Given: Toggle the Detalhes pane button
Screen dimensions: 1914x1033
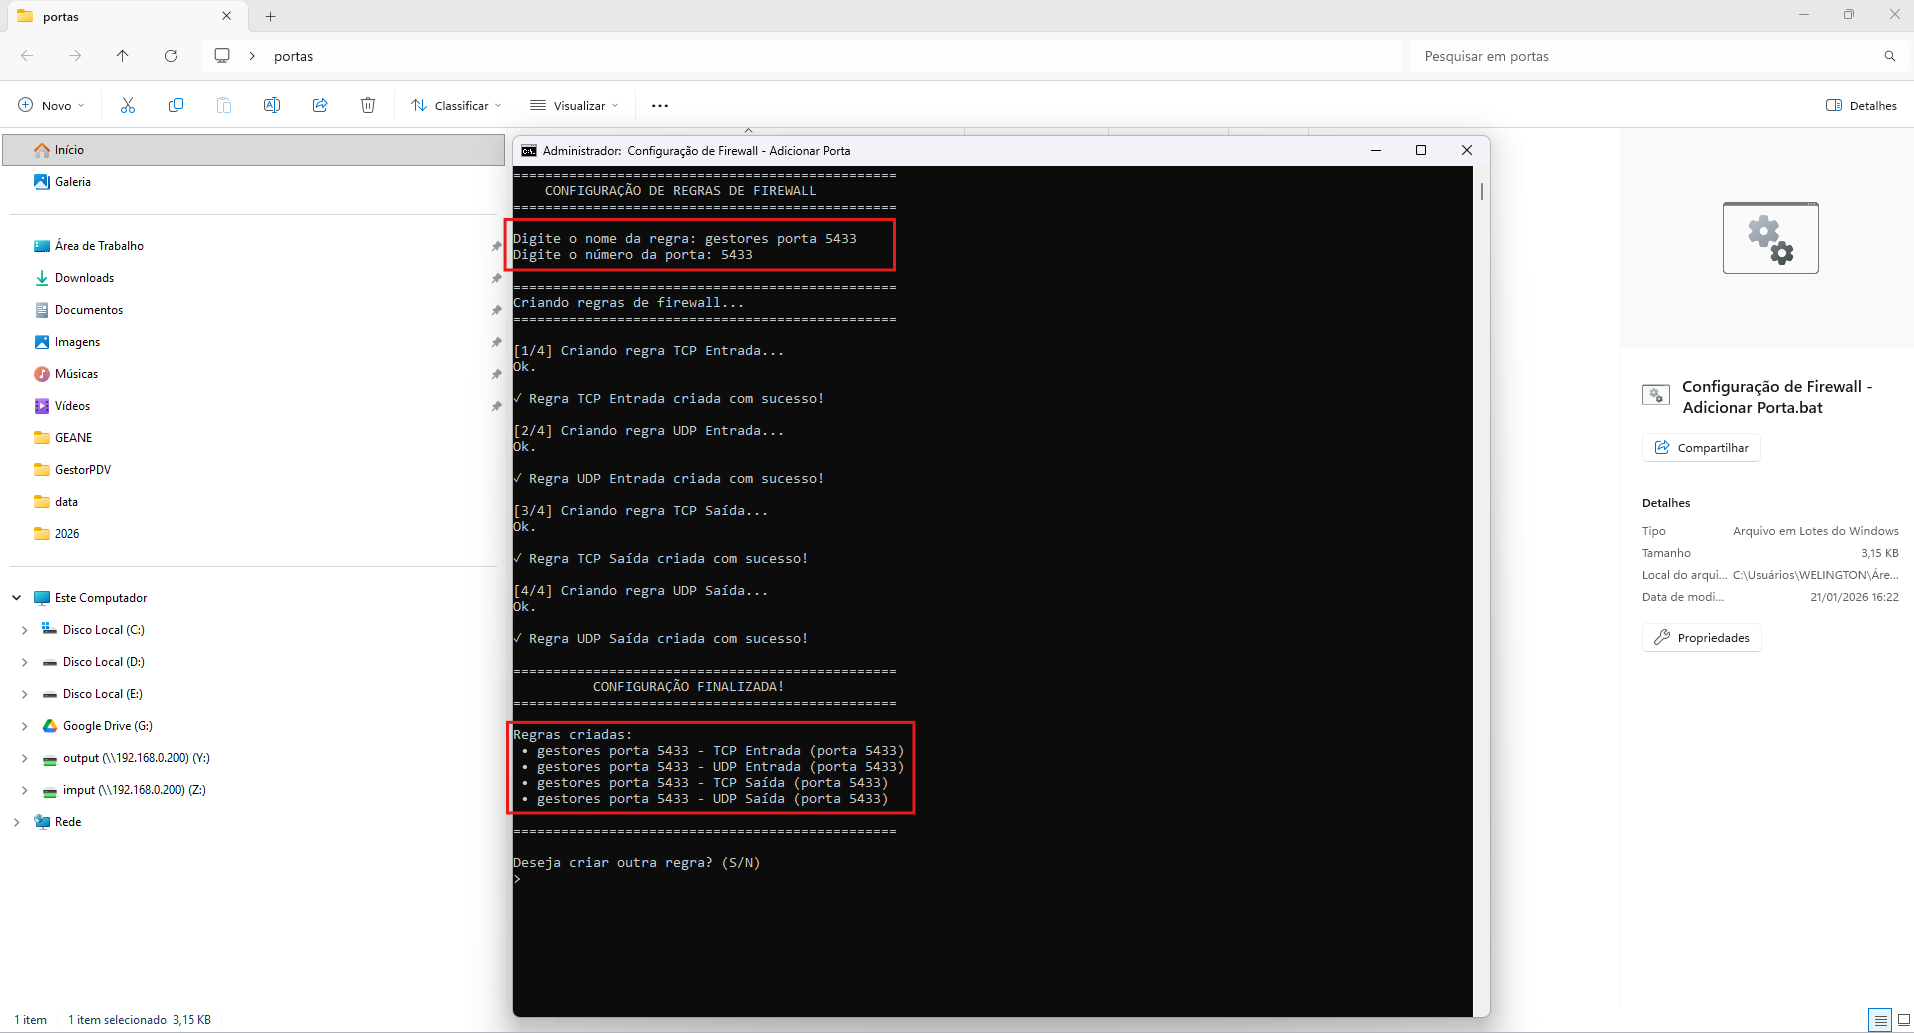Looking at the screenshot, I should [1861, 105].
